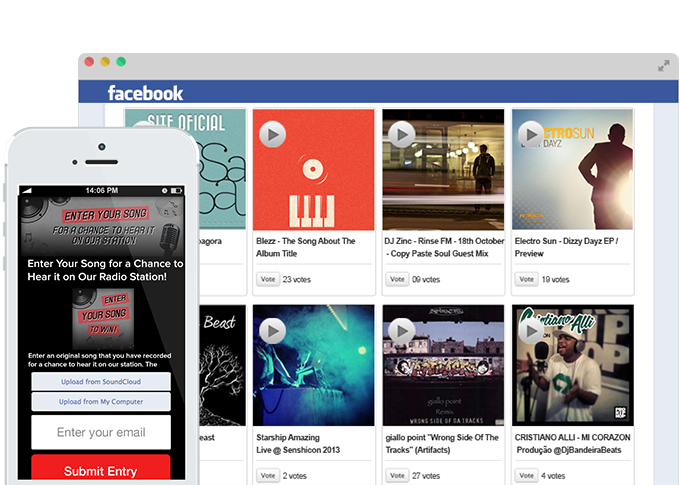Vote for CRISTIANO ALLI entry with 4 votes
679x485 pixels.
(x=527, y=475)
